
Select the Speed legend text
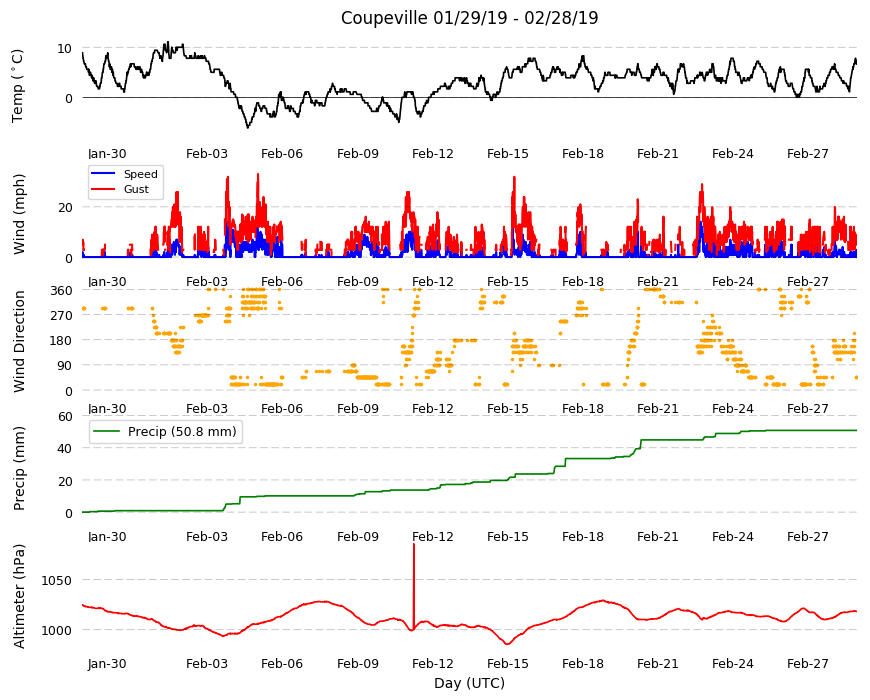pos(140,174)
